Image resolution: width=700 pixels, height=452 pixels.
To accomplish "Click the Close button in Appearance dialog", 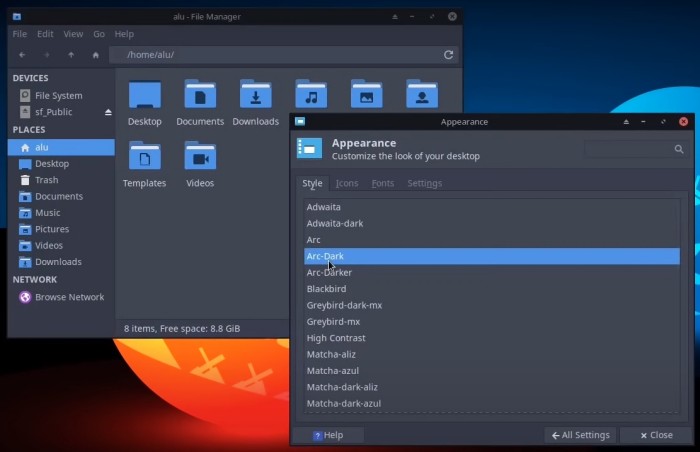I will [x=656, y=435].
